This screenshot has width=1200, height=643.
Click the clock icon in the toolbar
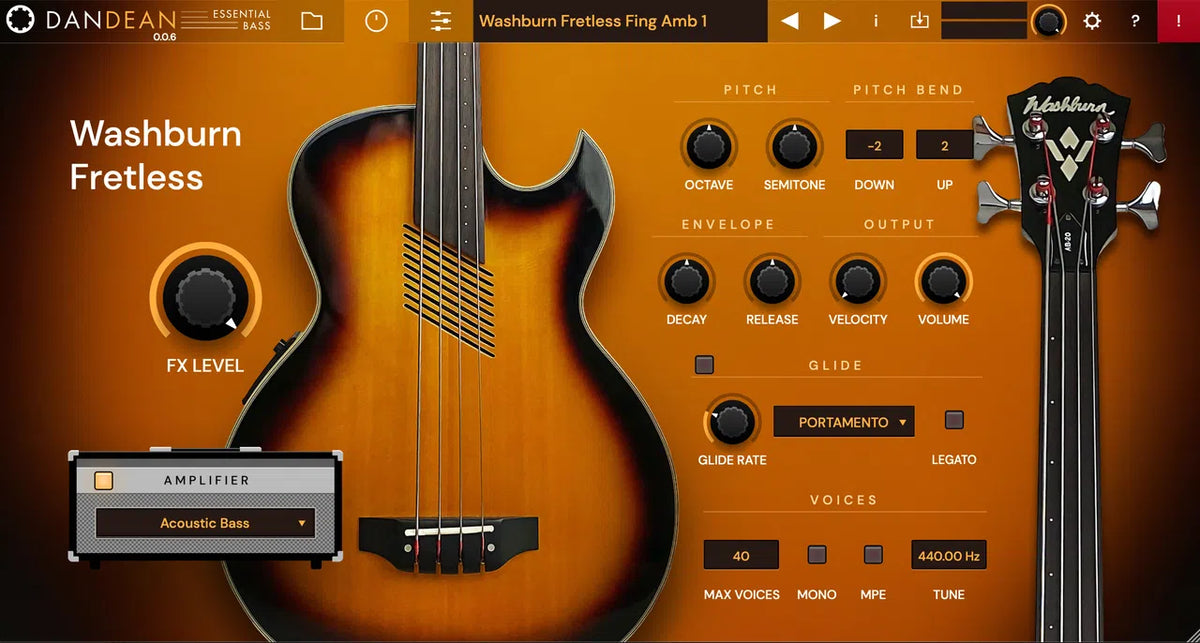point(376,20)
